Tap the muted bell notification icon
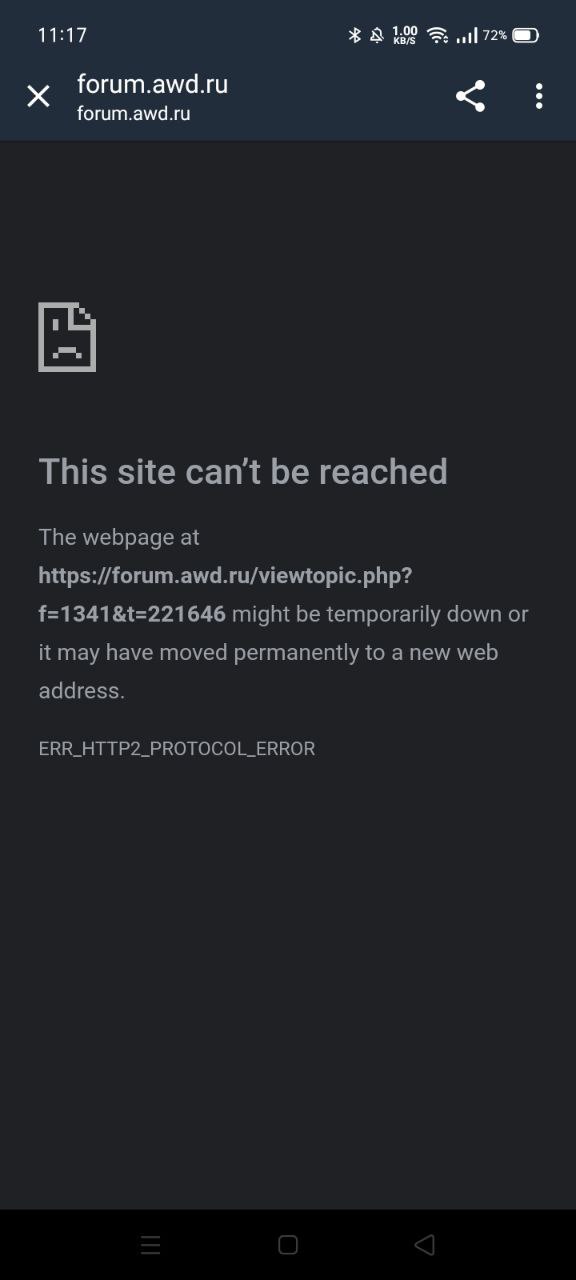 [x=377, y=35]
